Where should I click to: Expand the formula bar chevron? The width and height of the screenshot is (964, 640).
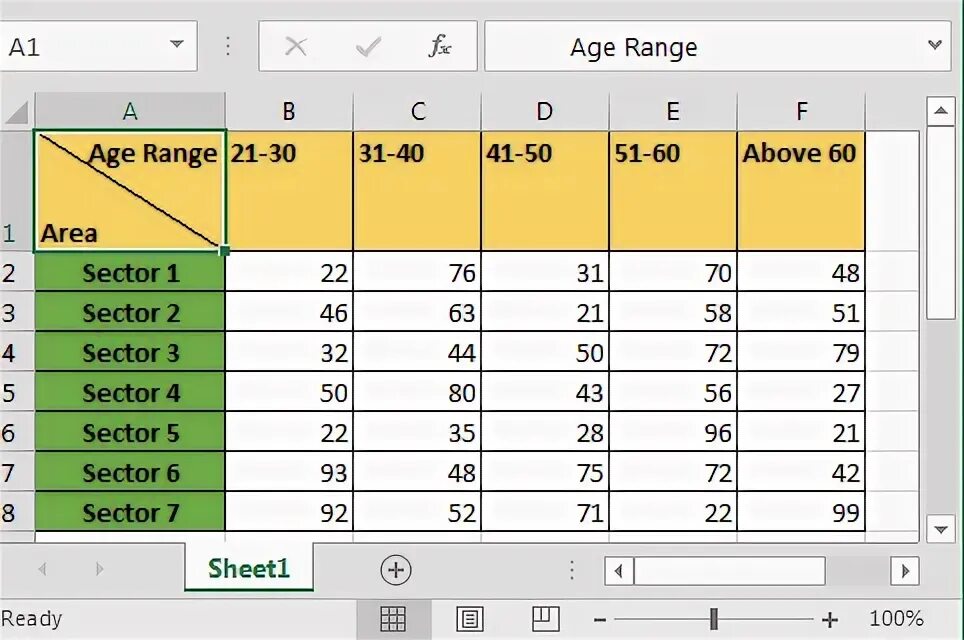click(934, 44)
